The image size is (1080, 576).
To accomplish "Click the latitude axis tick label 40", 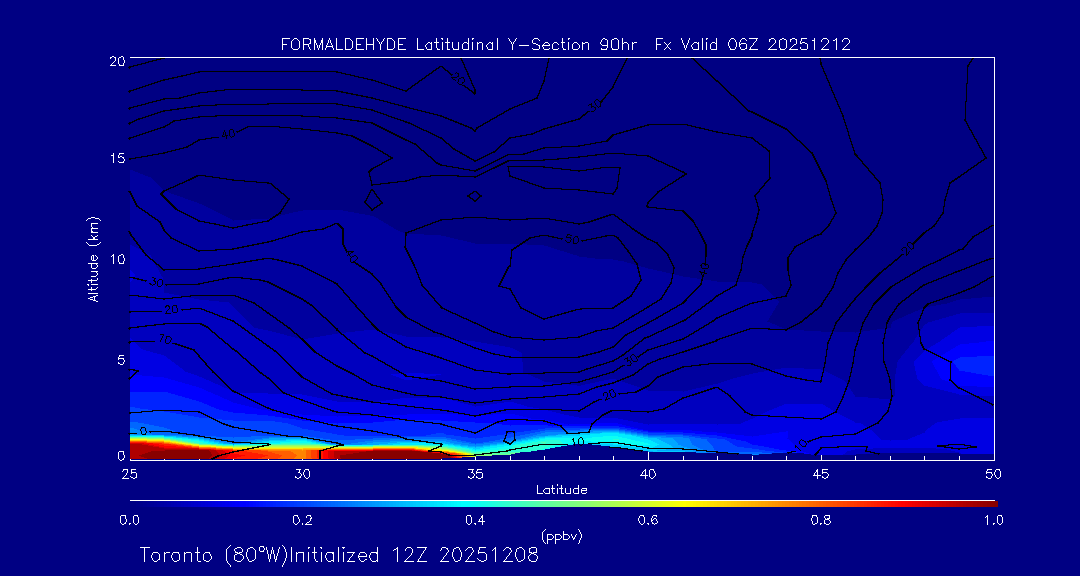I will coord(648,472).
